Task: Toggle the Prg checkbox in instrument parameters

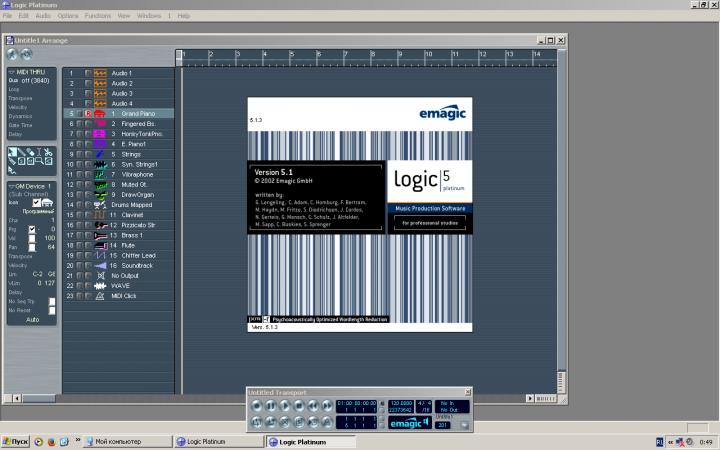Action: [x=32, y=229]
